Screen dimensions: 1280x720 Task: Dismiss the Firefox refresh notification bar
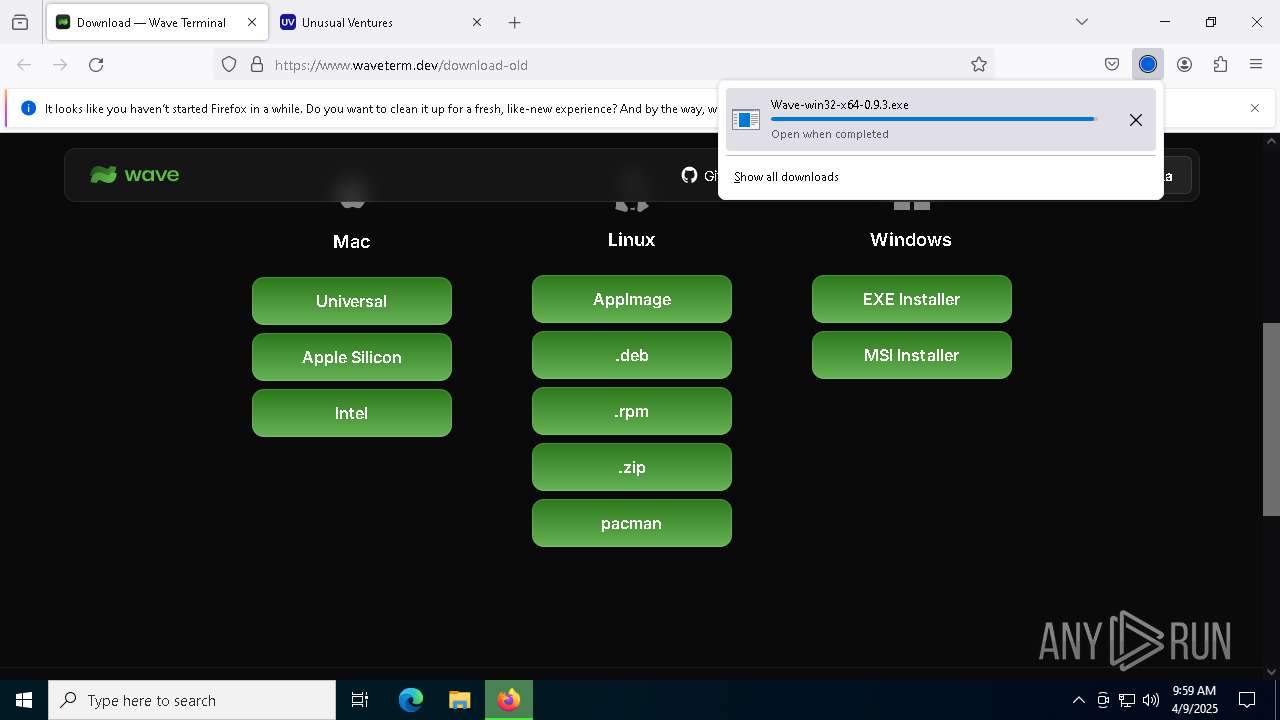pos(1255,108)
